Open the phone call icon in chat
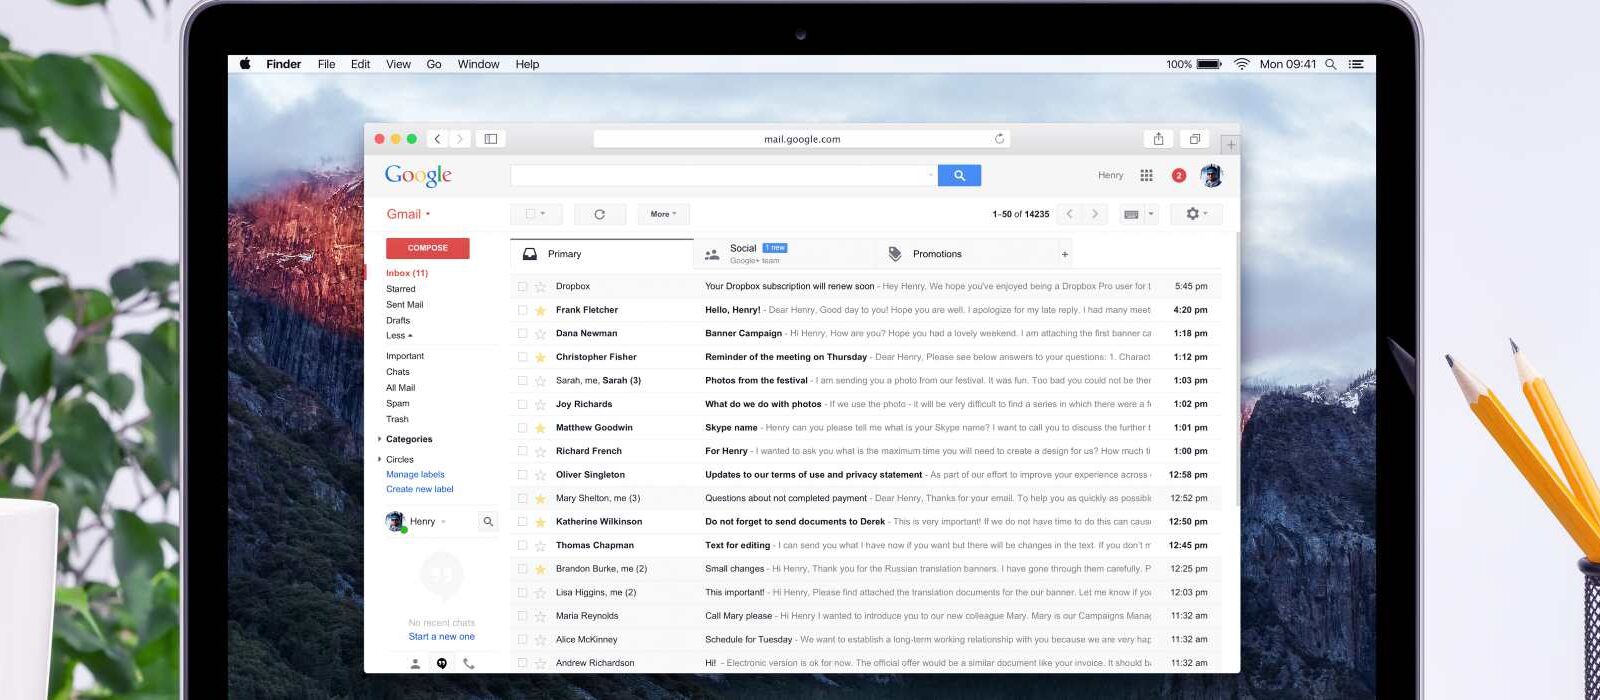1600x700 pixels. click(469, 663)
